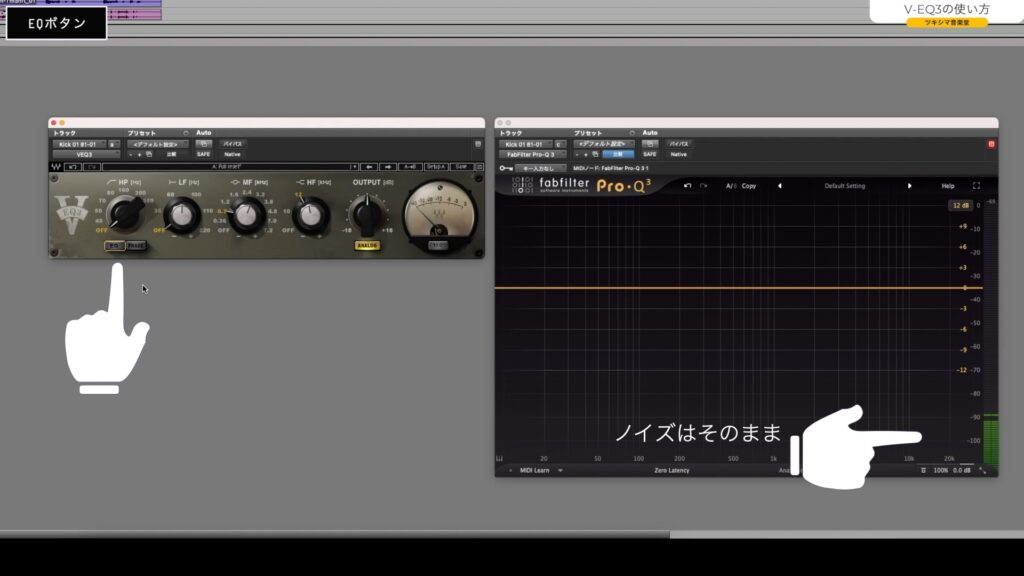
Task: Toggle blue compare button in Pro-Q 3 window
Action: point(618,155)
